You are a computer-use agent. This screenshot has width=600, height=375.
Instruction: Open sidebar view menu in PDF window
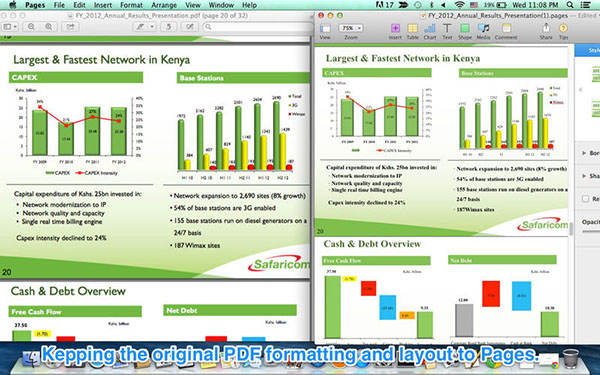point(10,27)
